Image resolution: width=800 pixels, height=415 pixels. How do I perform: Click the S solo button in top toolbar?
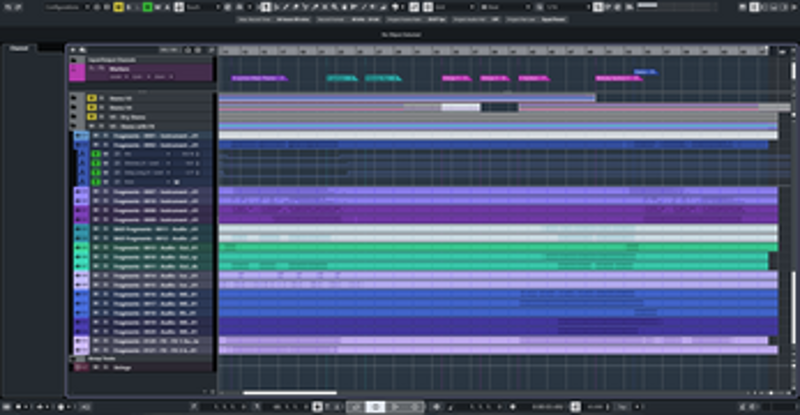click(130, 7)
